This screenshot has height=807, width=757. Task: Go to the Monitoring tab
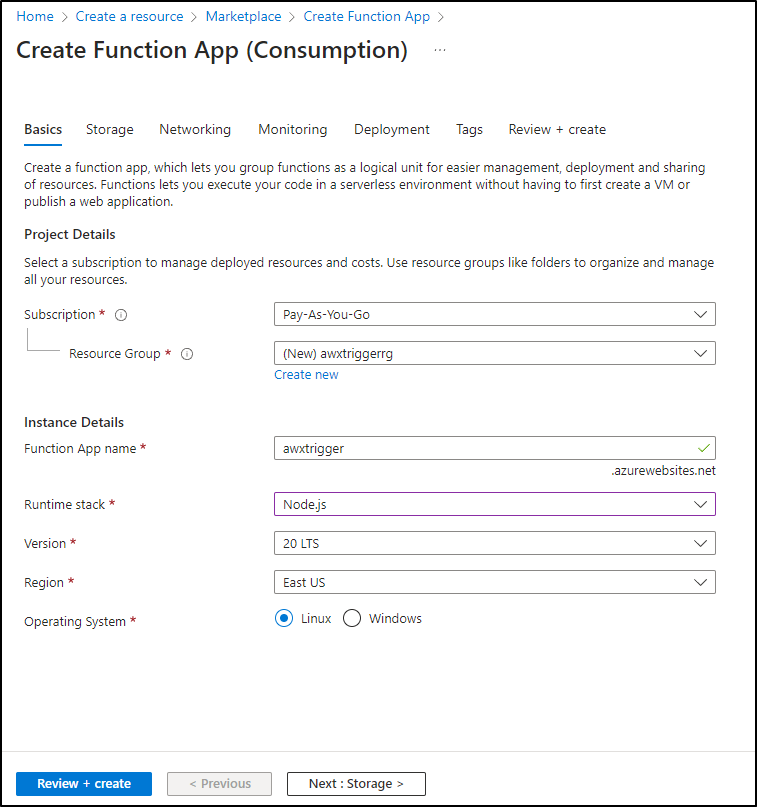click(293, 129)
